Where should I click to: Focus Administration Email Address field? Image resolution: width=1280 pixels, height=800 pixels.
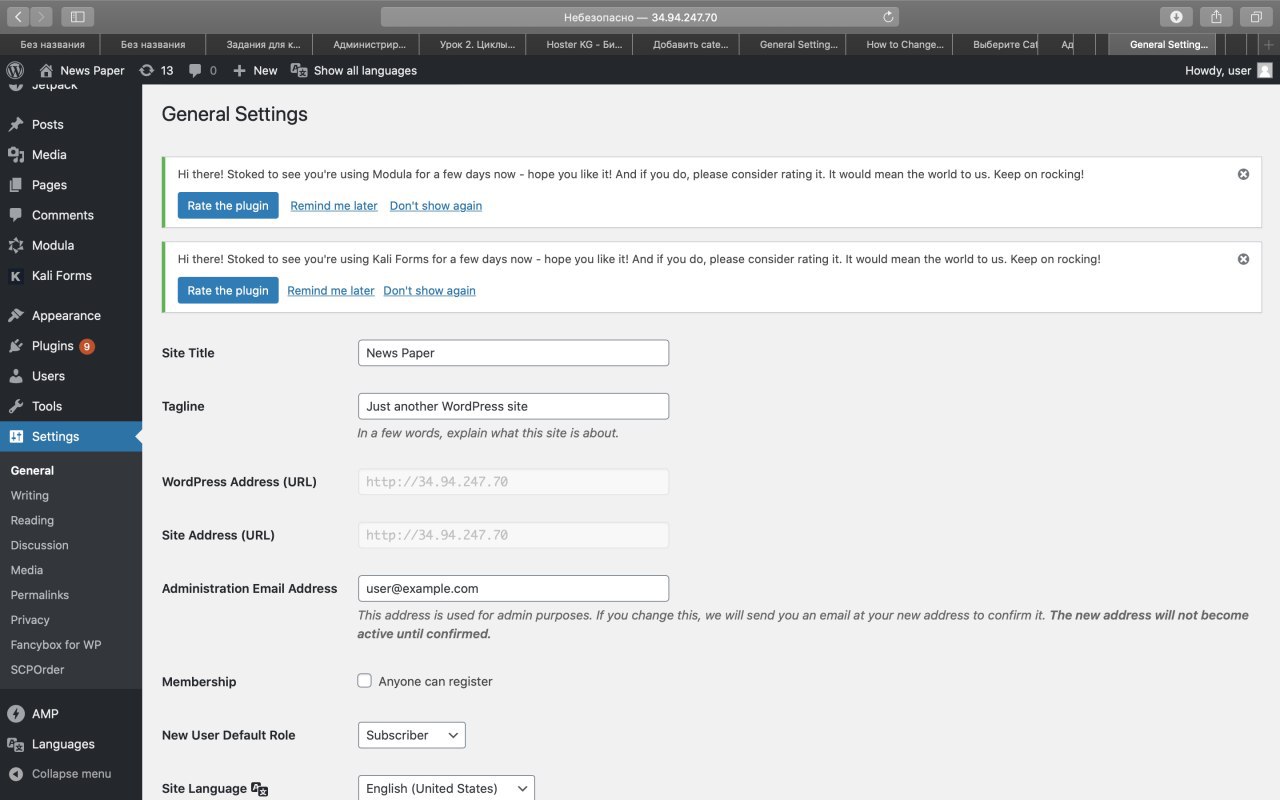tap(513, 588)
